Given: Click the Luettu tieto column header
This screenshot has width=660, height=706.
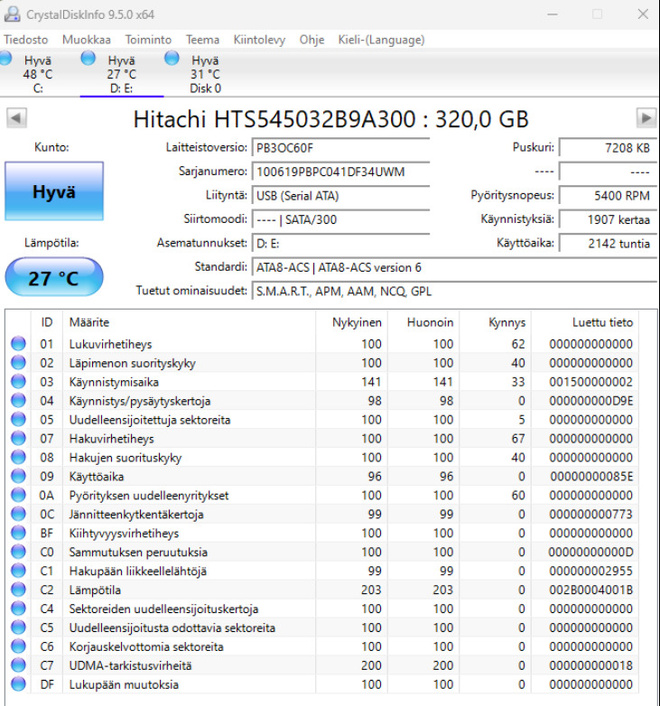Looking at the screenshot, I should pyautogui.click(x=602, y=322).
